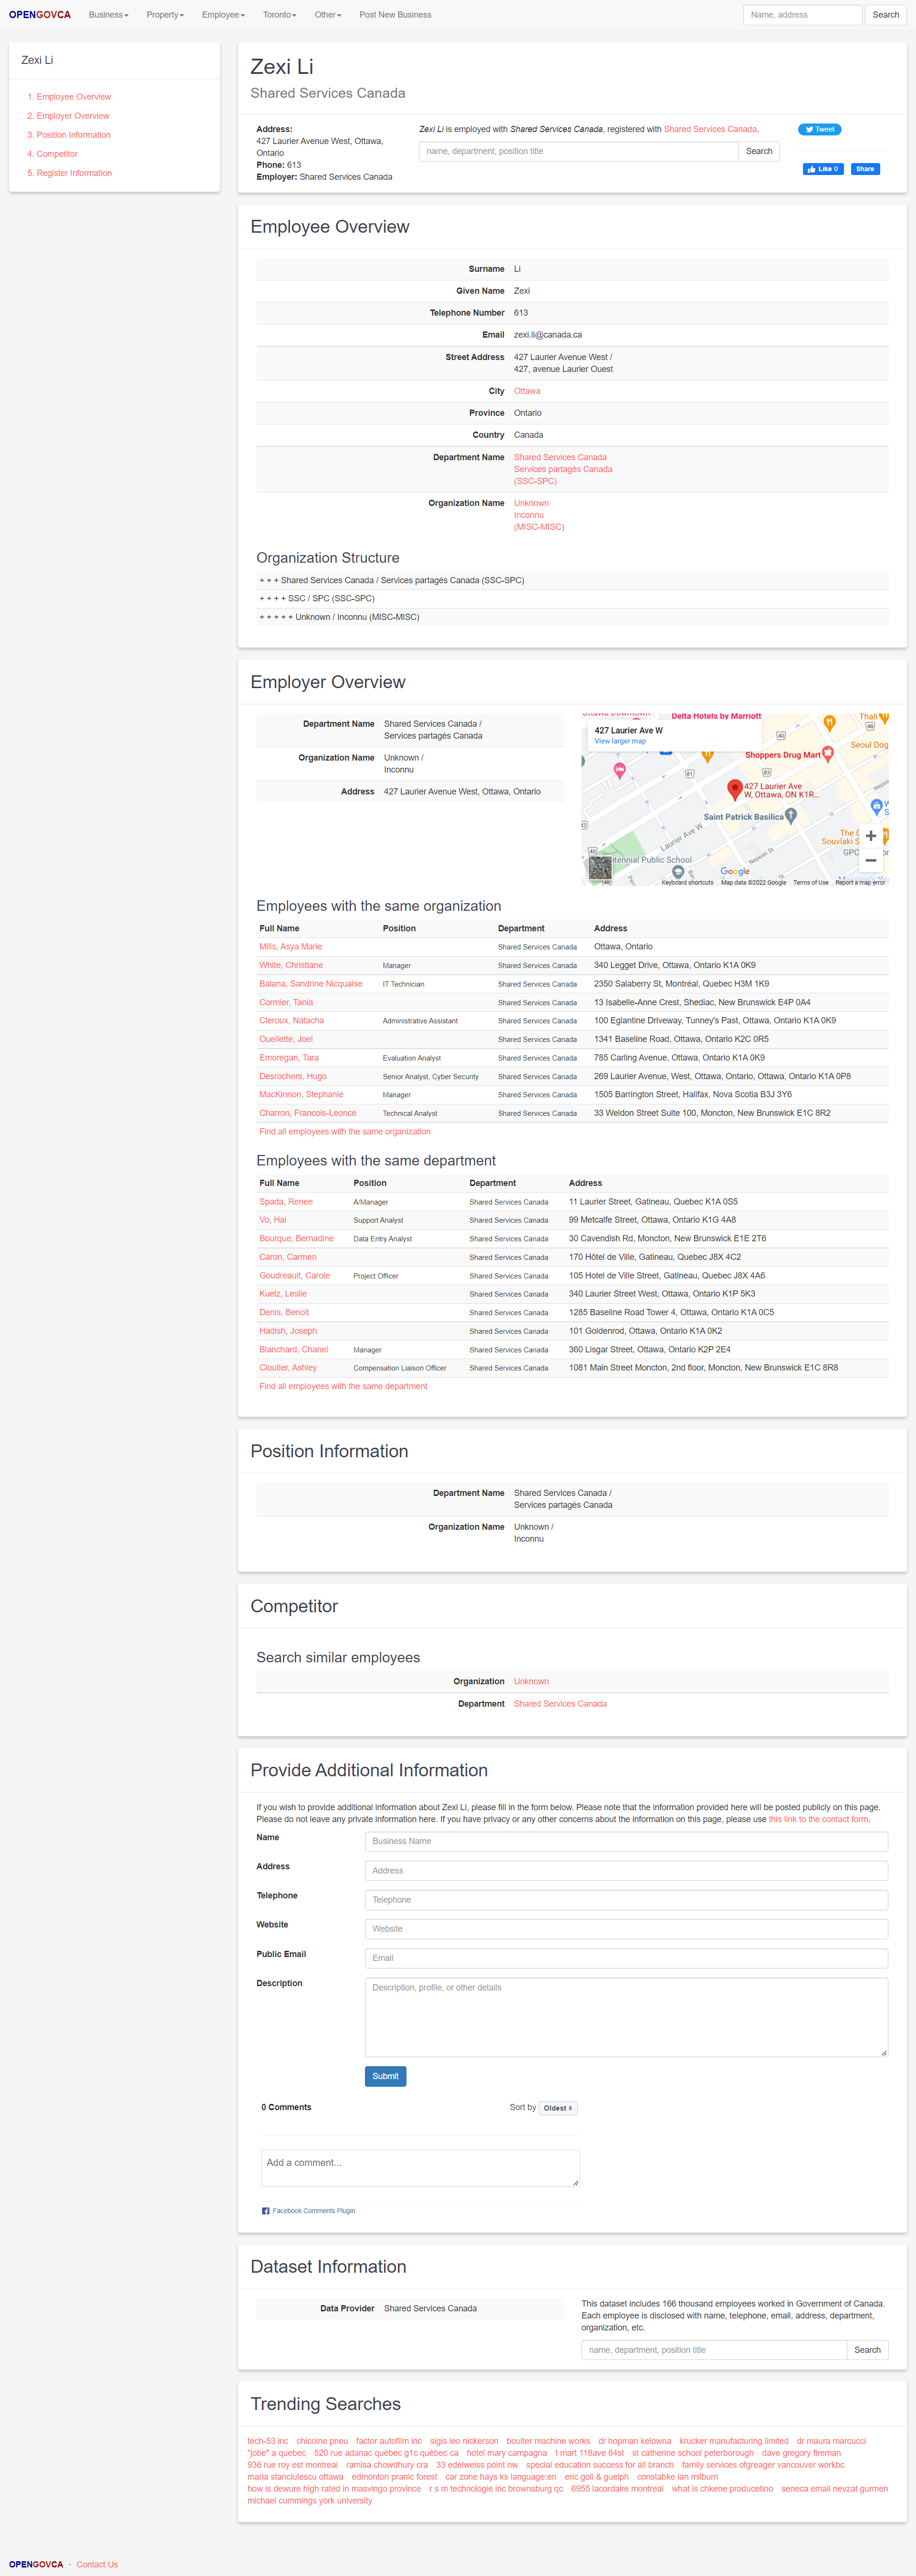This screenshot has width=916, height=2576.
Task: Click the OPENGOVCA logo in the header
Action: 40,15
